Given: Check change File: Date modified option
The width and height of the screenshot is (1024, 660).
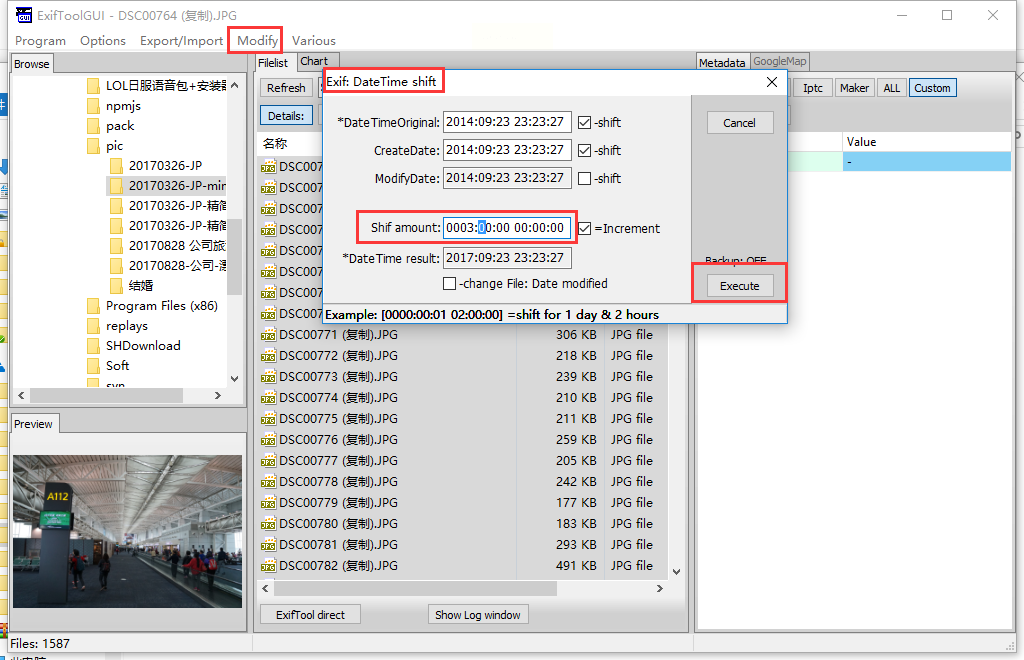Looking at the screenshot, I should 449,284.
